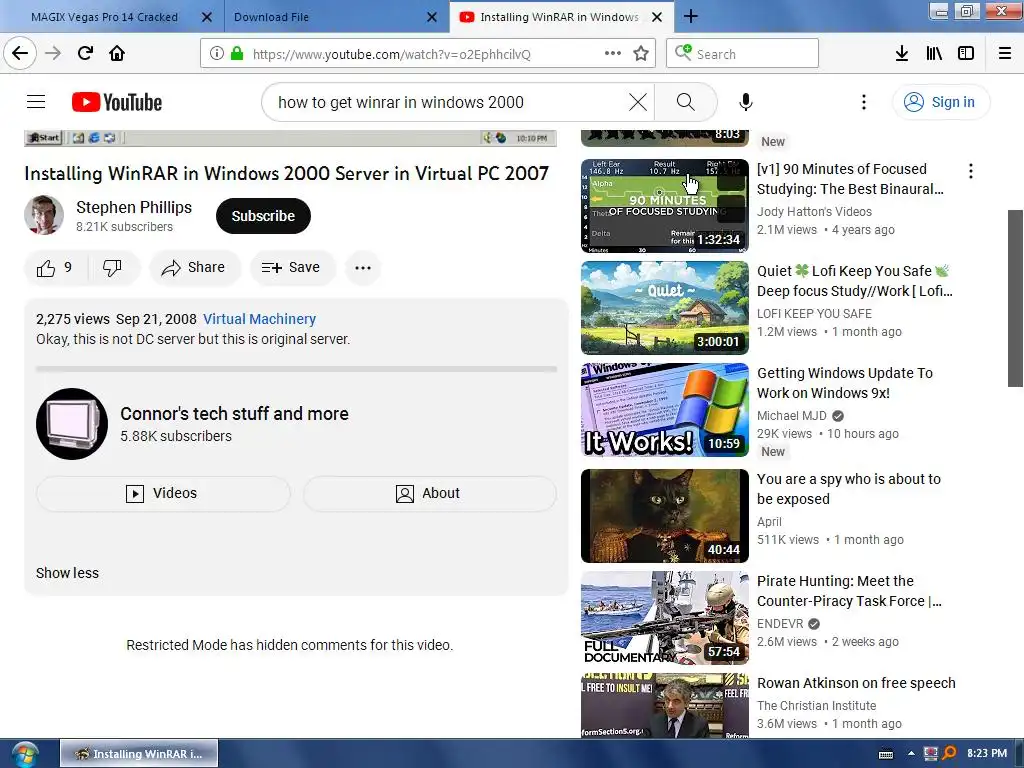Open Stephen Phillips channel avatar
This screenshot has width=1024, height=768.
coord(44,215)
